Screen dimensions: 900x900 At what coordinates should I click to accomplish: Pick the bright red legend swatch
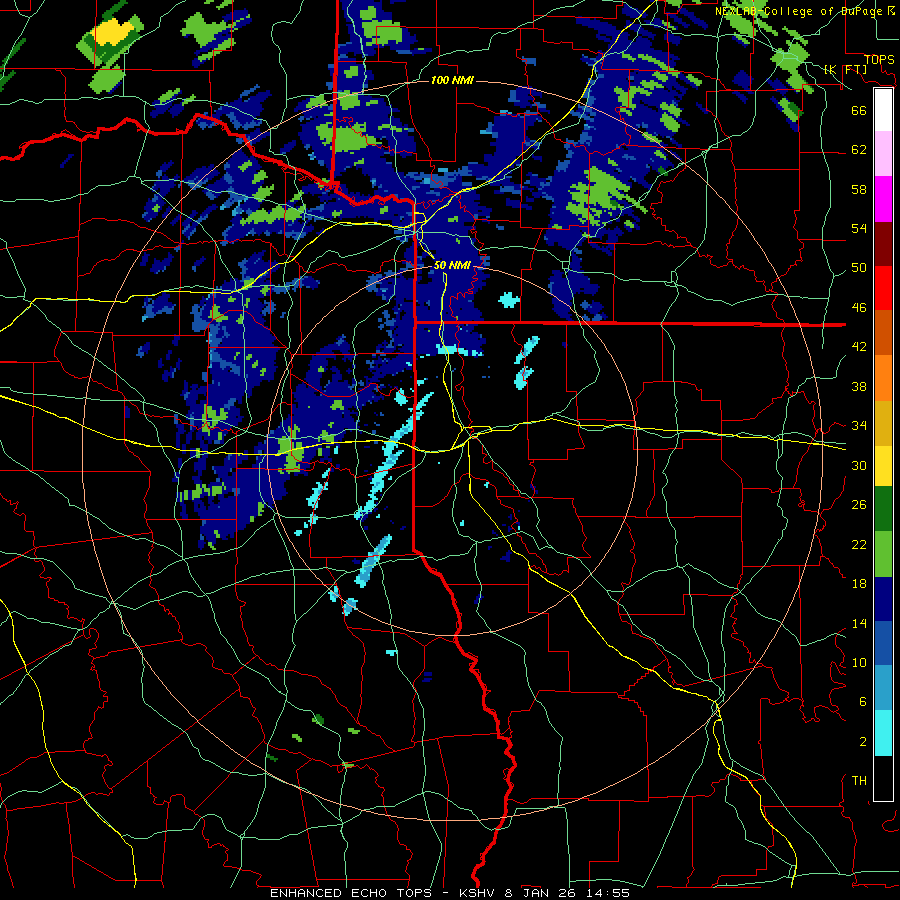883,288
